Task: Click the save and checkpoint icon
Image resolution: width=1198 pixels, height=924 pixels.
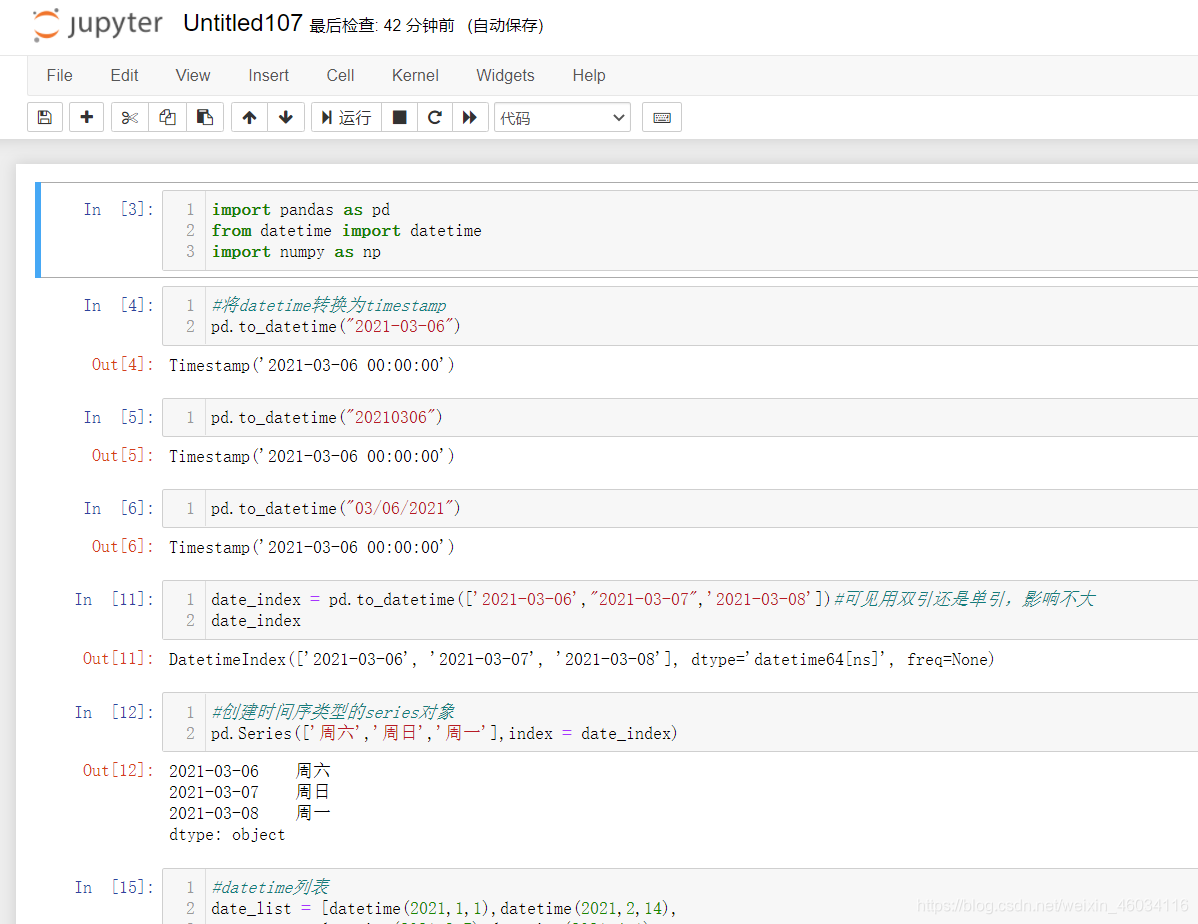Action: tap(45, 117)
